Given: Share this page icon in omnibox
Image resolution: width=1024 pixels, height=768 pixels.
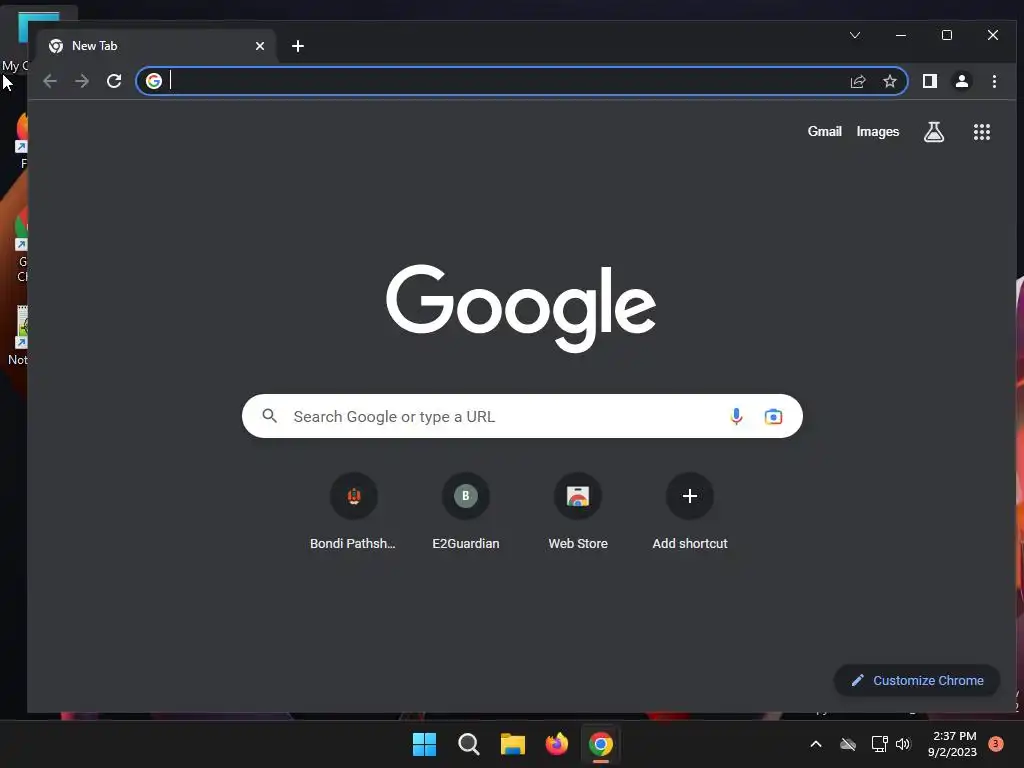Looking at the screenshot, I should (x=857, y=81).
